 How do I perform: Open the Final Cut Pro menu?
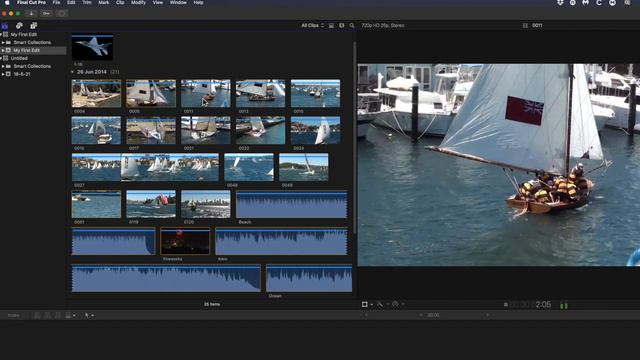[31, 2]
